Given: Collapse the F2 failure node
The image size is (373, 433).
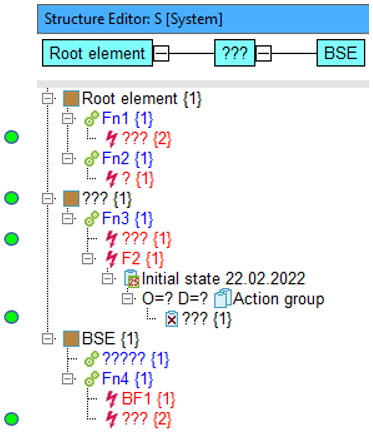Looking at the screenshot, I should 88,259.
